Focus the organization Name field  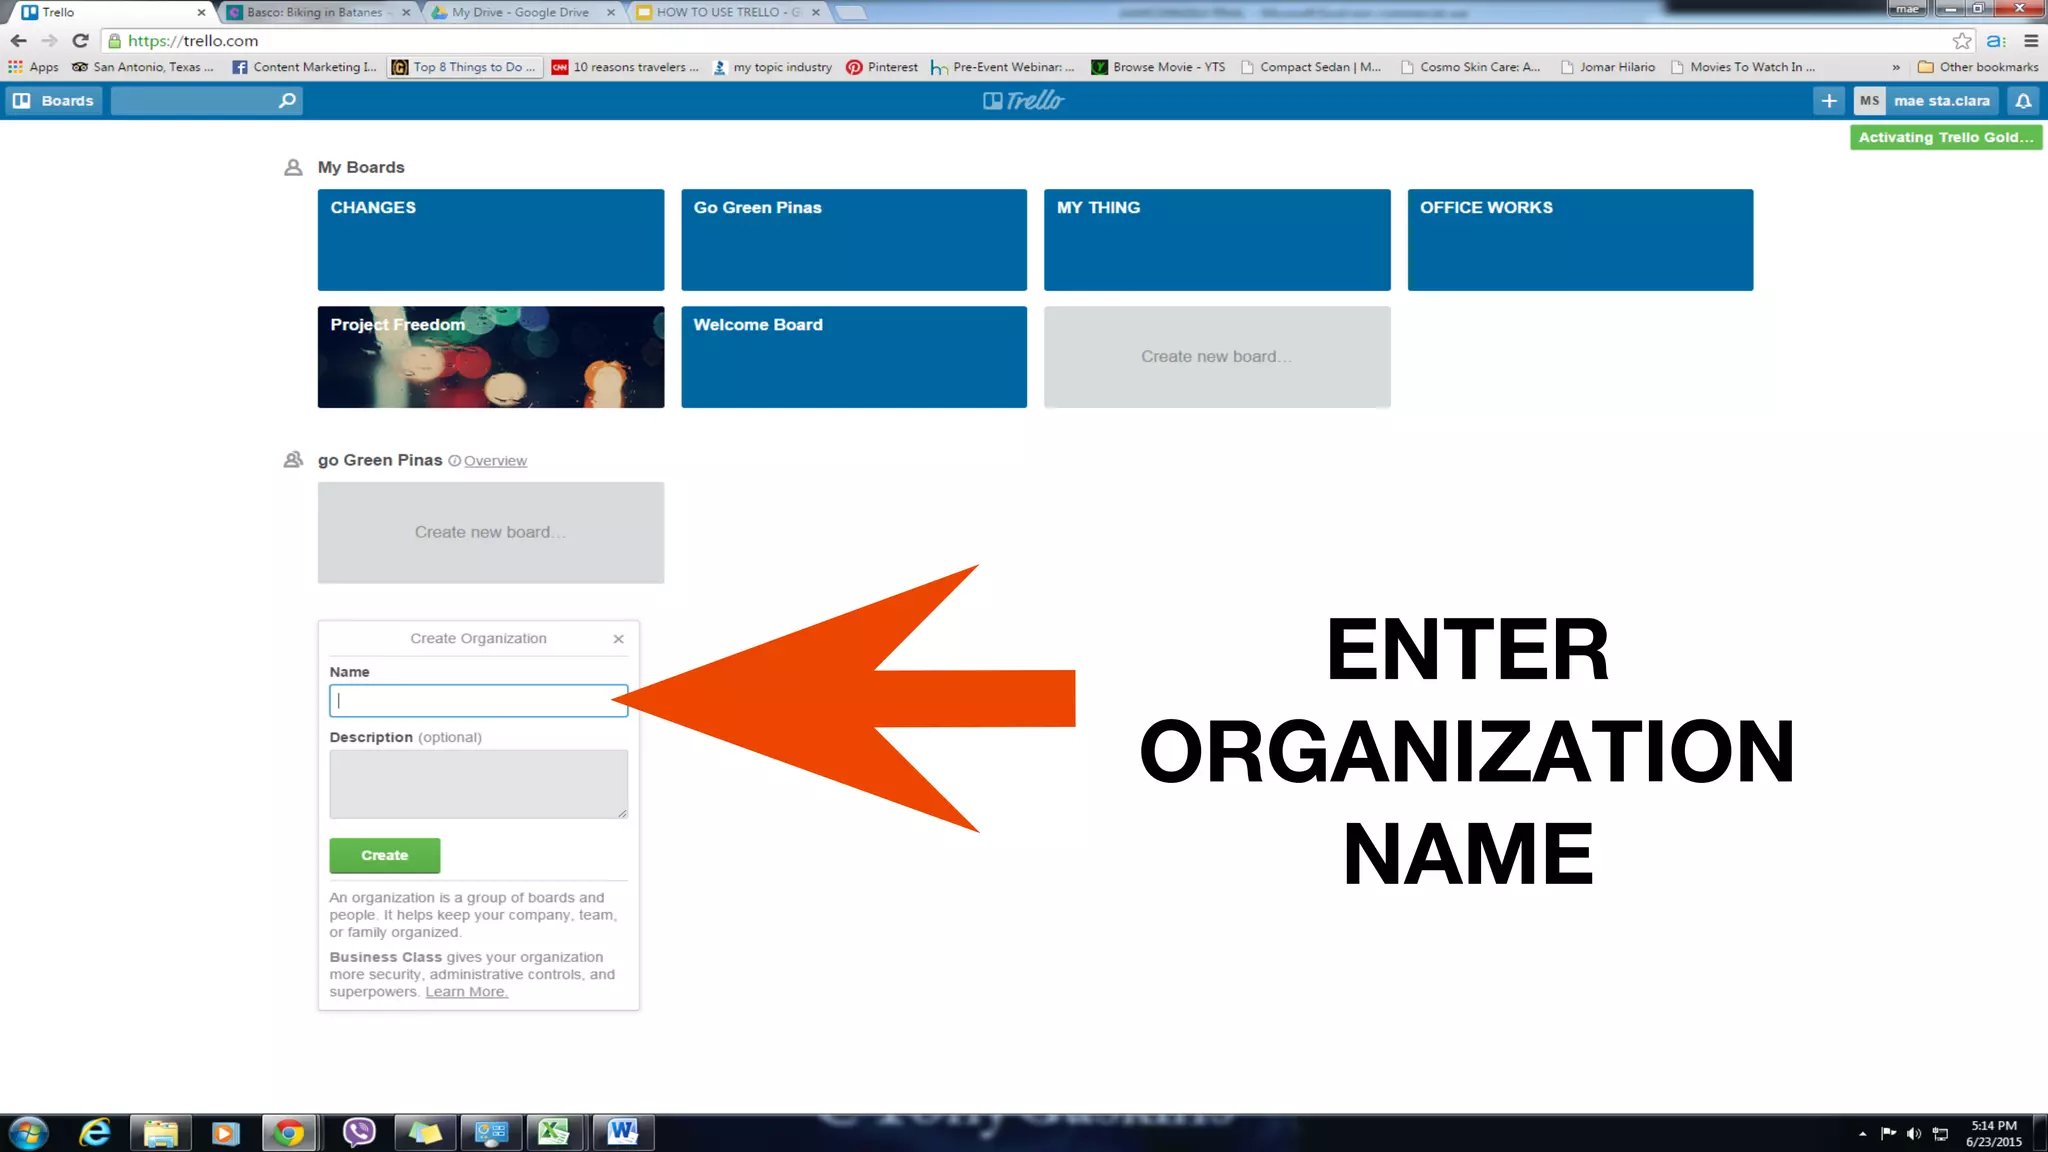click(478, 701)
